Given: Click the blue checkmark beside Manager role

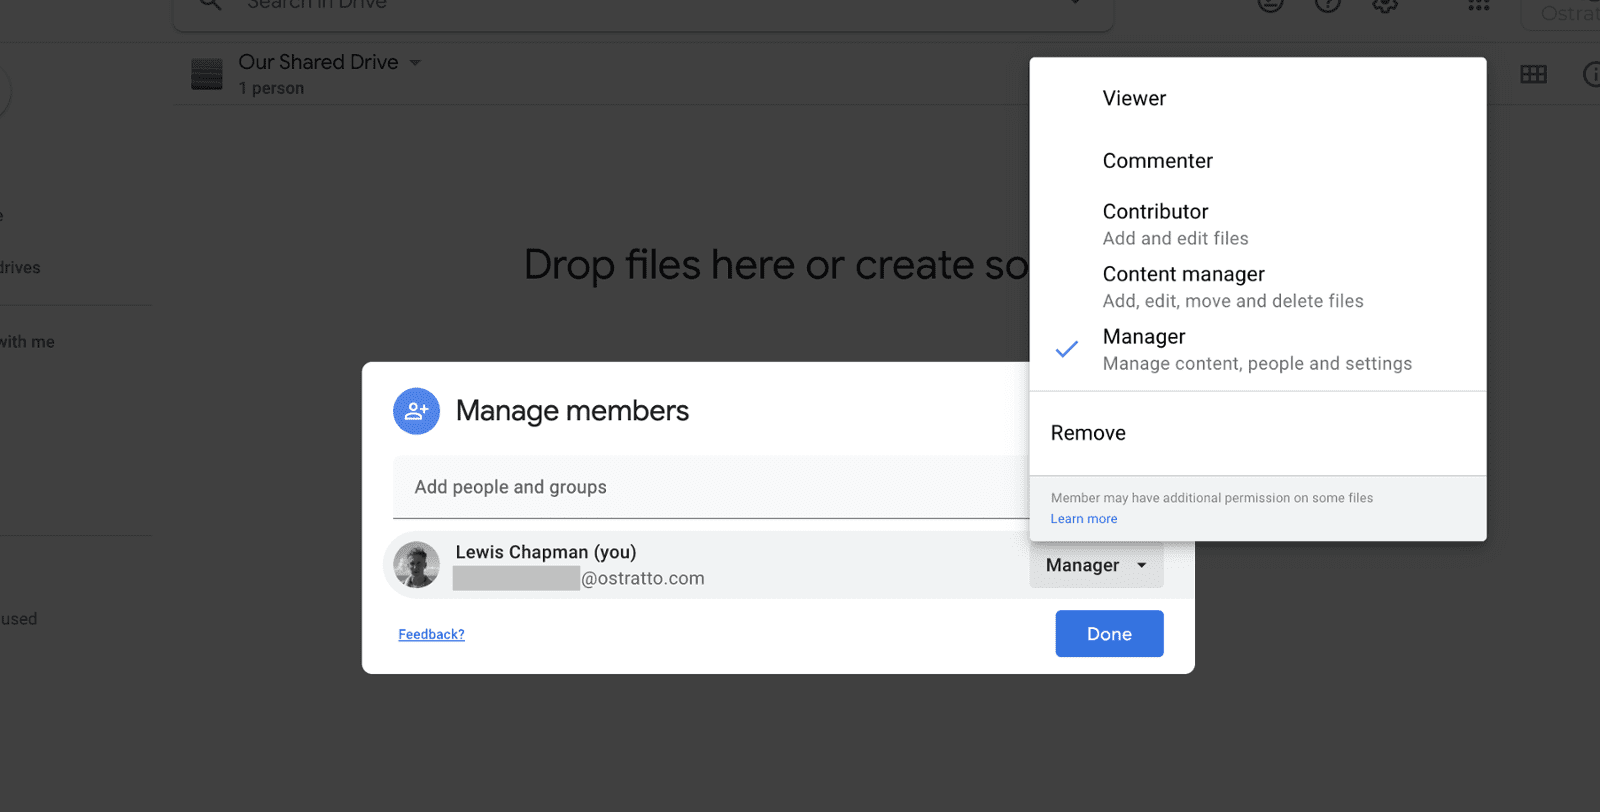Looking at the screenshot, I should click(x=1067, y=349).
